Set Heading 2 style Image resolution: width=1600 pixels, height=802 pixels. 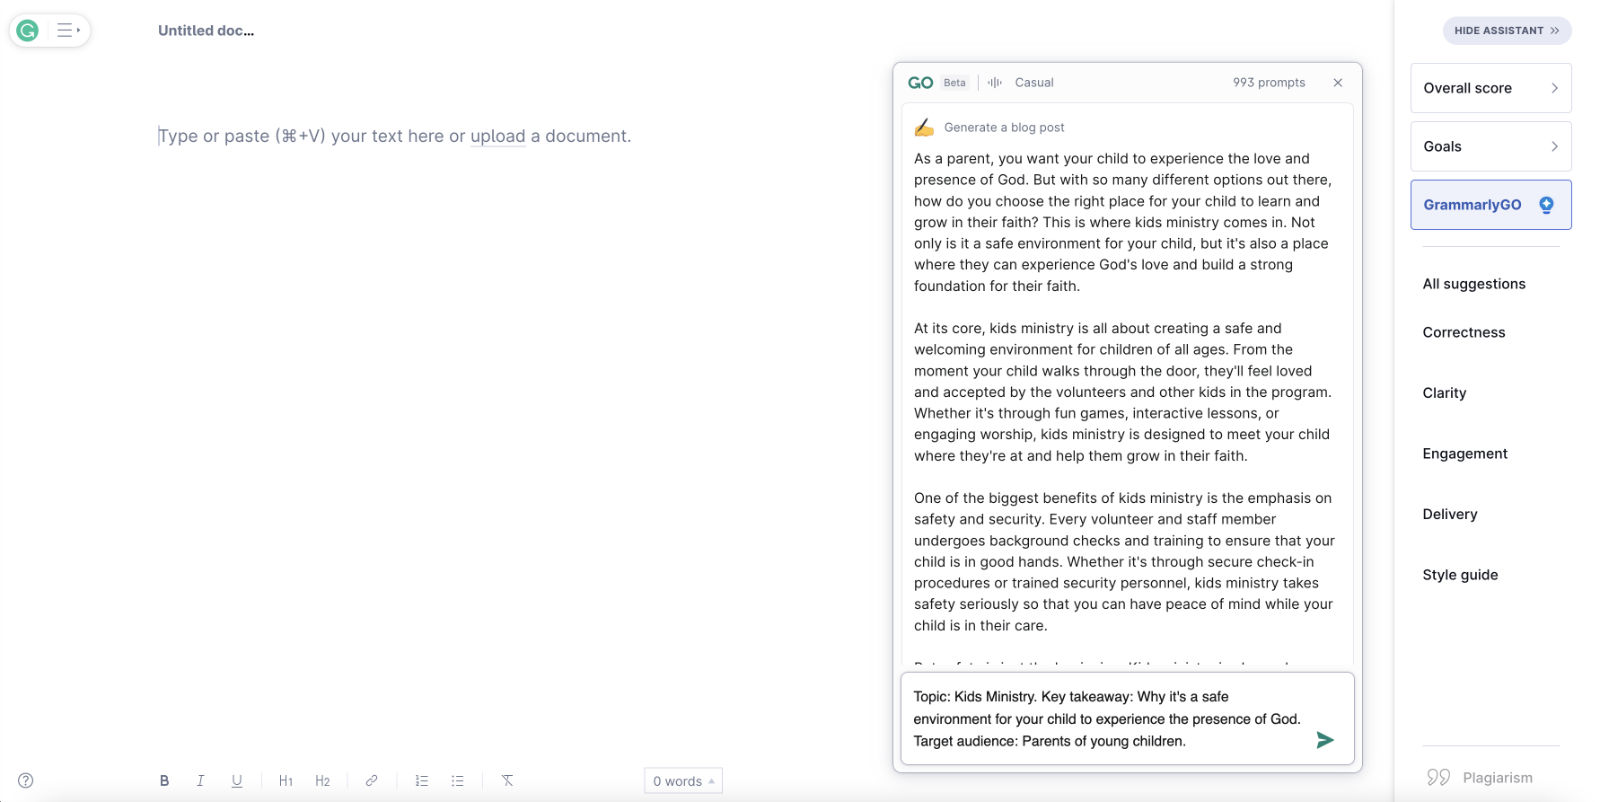[x=322, y=781]
